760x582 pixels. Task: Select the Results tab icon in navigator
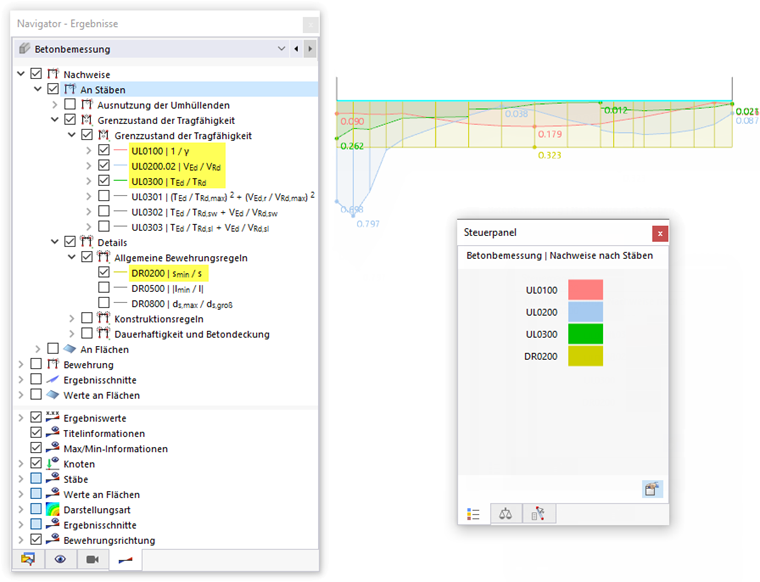[126, 560]
